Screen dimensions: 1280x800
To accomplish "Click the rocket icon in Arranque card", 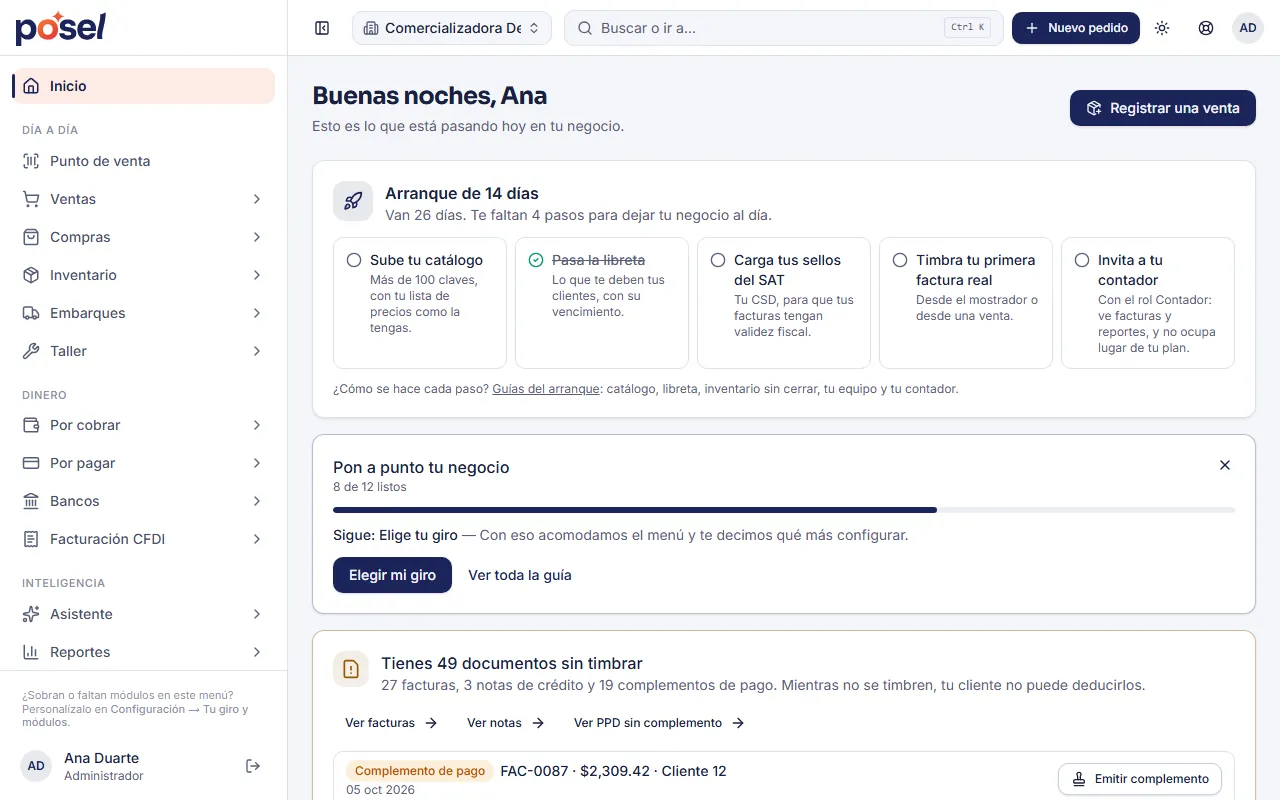I will tap(353, 201).
